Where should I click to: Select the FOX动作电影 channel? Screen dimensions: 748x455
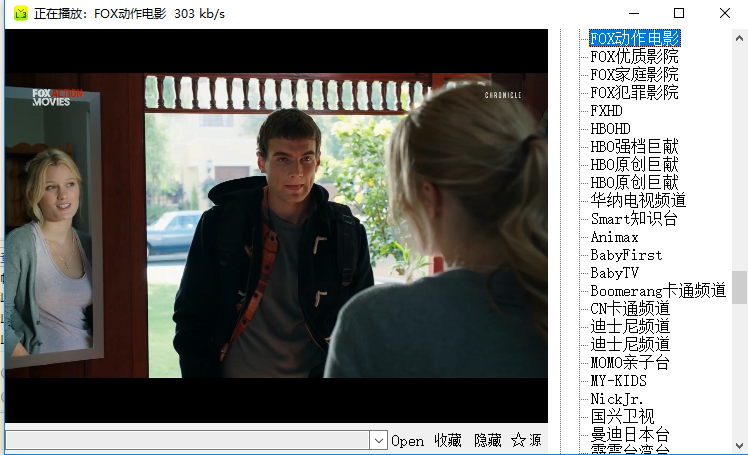pos(634,38)
